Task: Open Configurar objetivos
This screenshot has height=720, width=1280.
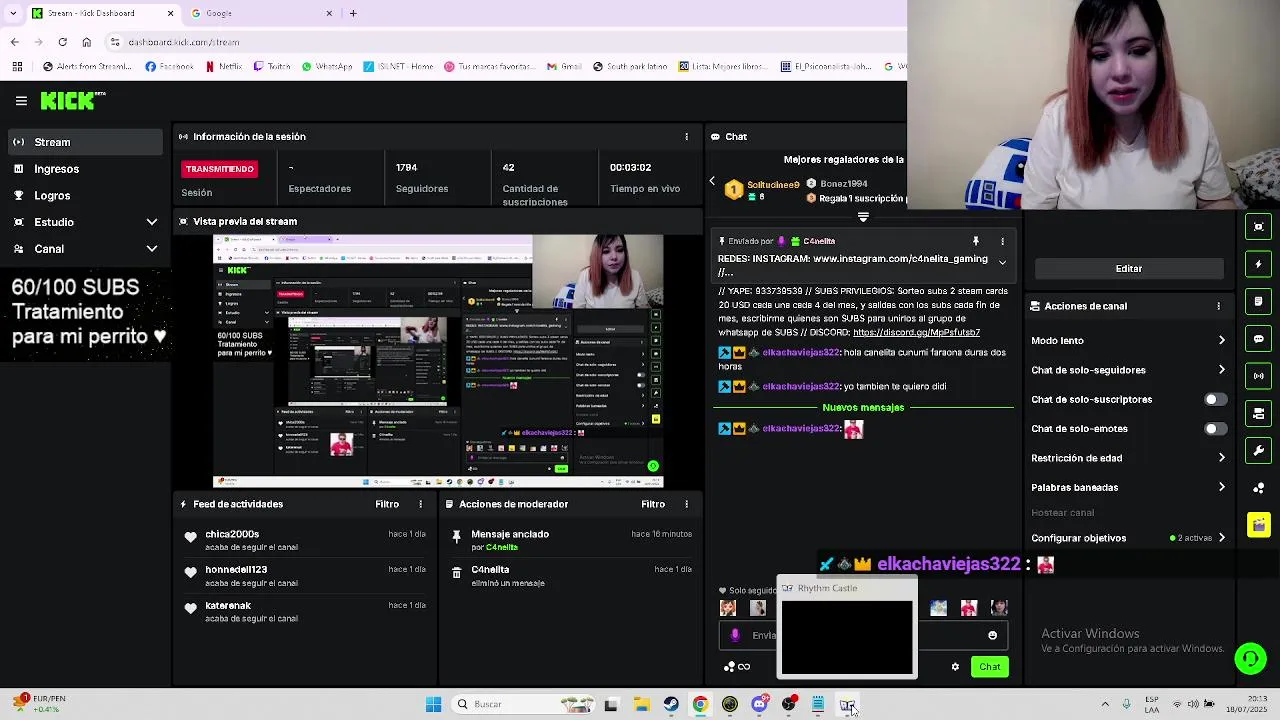Action: [1128, 538]
